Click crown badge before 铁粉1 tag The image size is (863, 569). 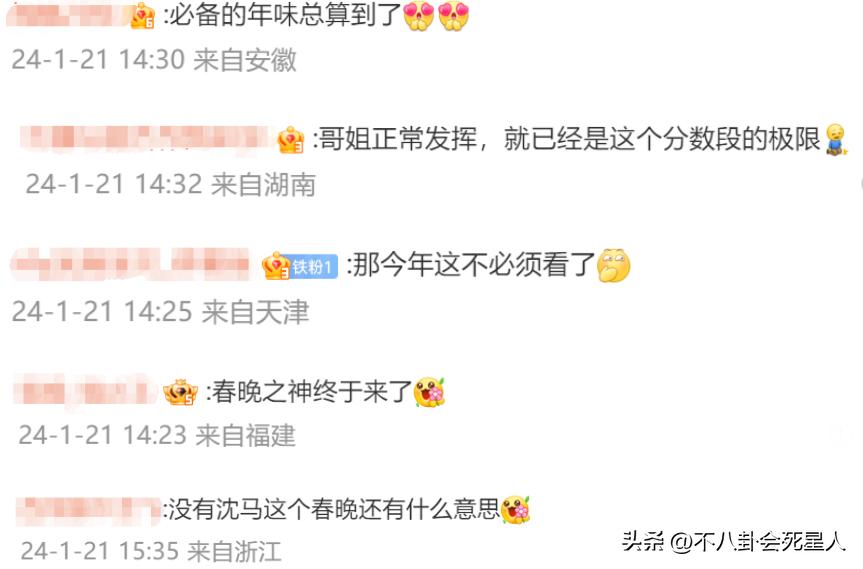click(x=276, y=266)
